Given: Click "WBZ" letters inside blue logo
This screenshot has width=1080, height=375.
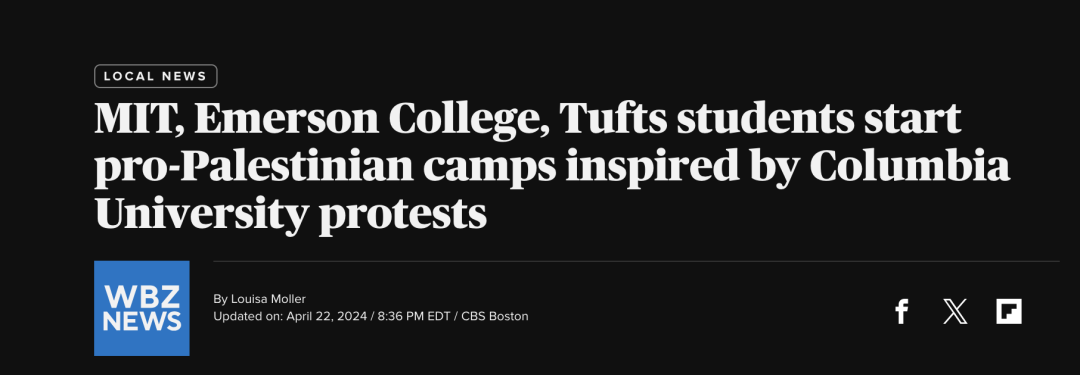Looking at the screenshot, I should click(142, 296).
